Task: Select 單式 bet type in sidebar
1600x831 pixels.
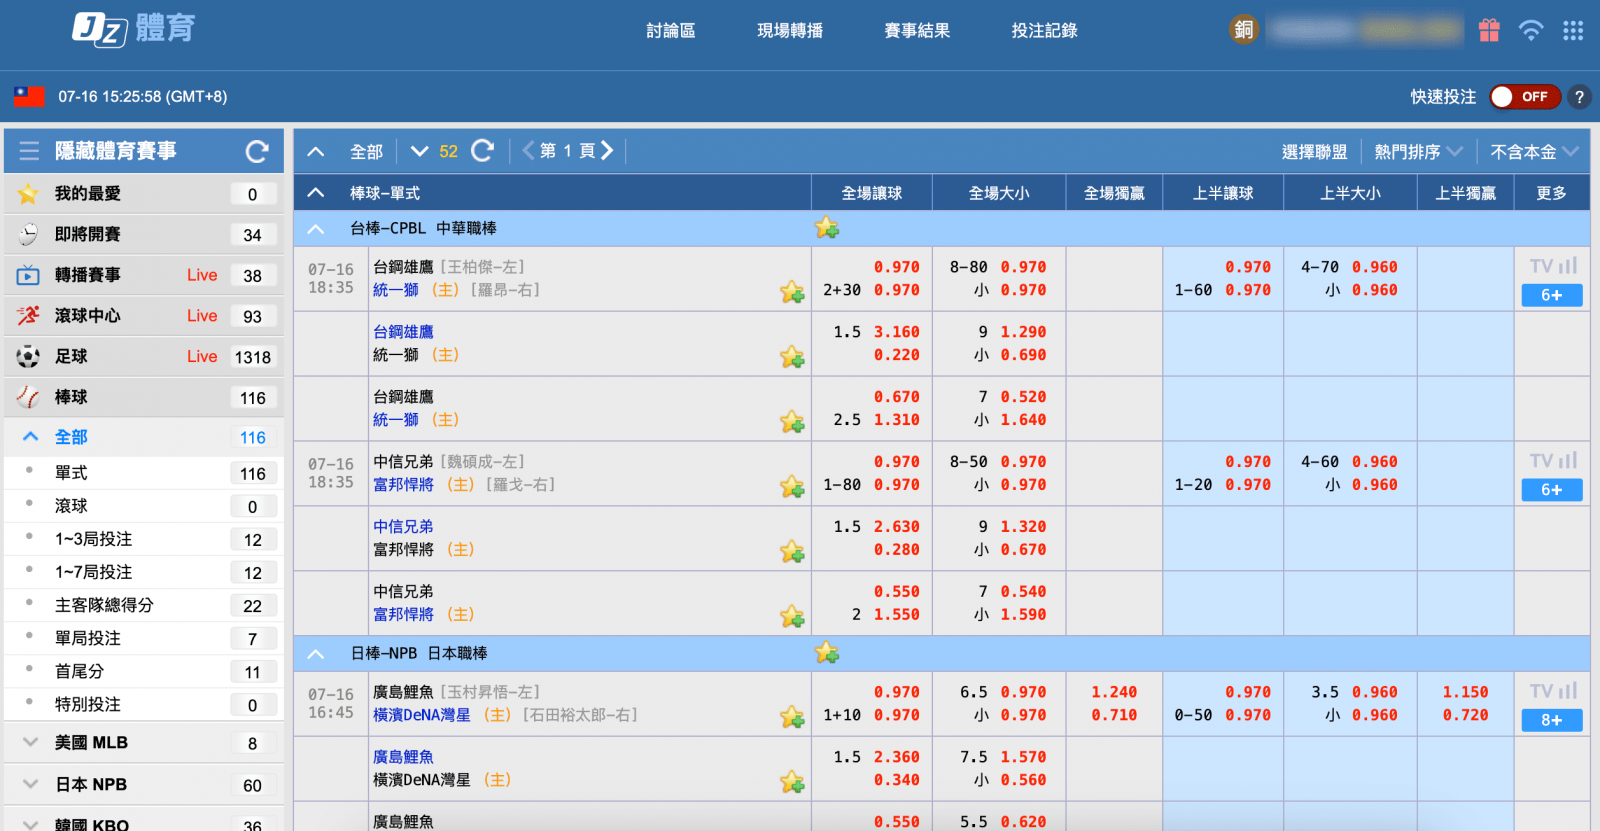Action: click(x=144, y=473)
